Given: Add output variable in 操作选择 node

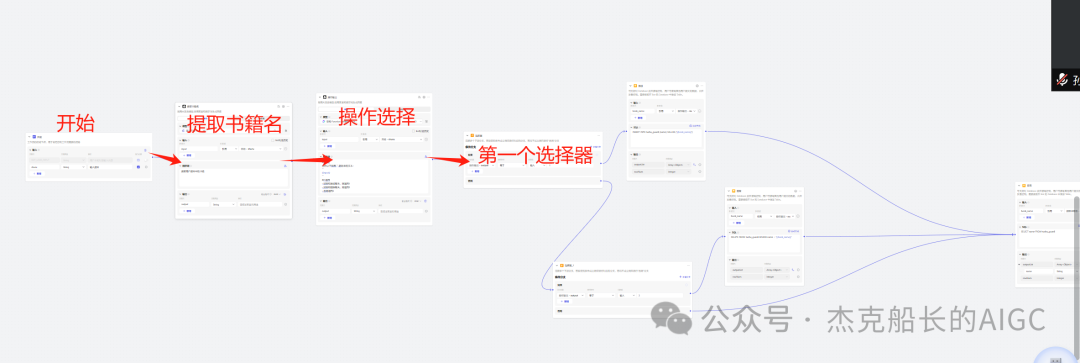Looking at the screenshot, I should 329,218.
